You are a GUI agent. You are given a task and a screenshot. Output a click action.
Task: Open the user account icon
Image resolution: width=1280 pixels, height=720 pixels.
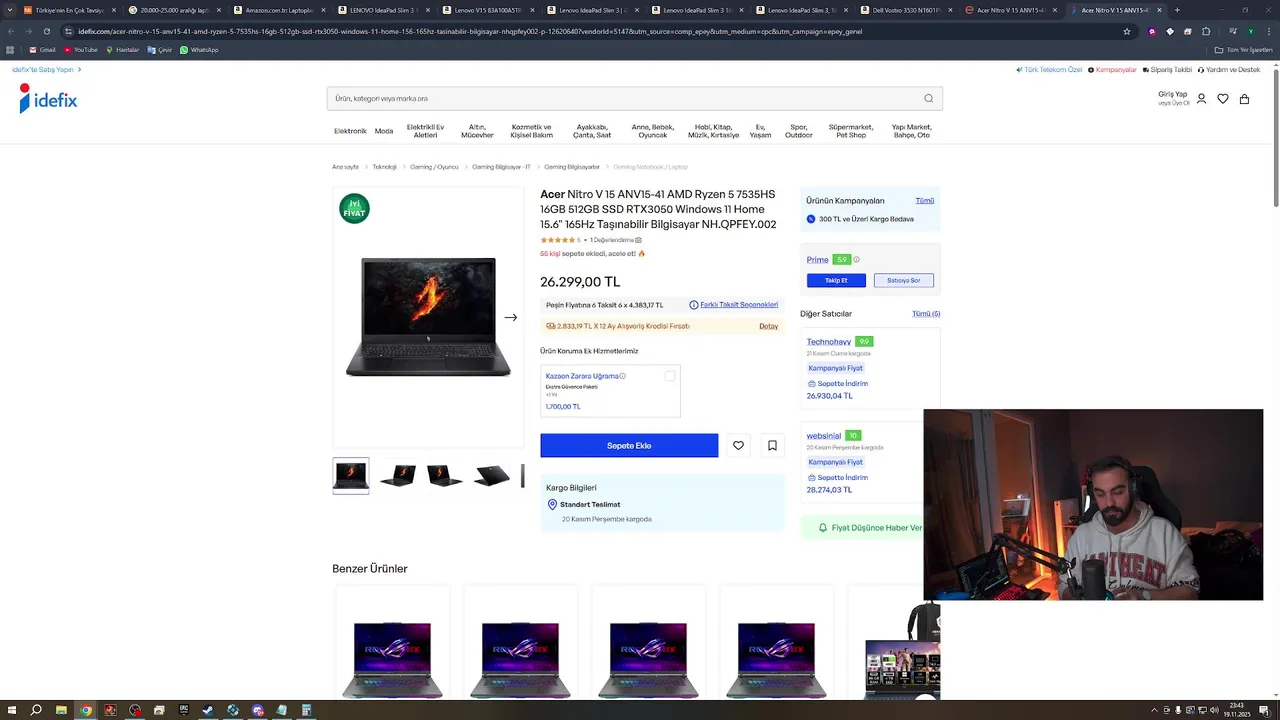pos(1201,99)
